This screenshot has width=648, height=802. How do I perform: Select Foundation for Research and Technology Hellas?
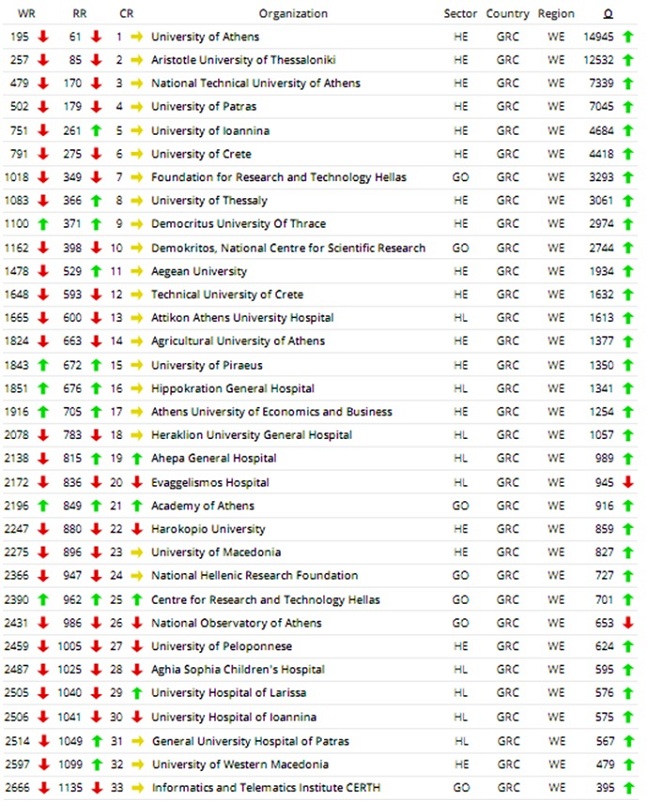(279, 177)
